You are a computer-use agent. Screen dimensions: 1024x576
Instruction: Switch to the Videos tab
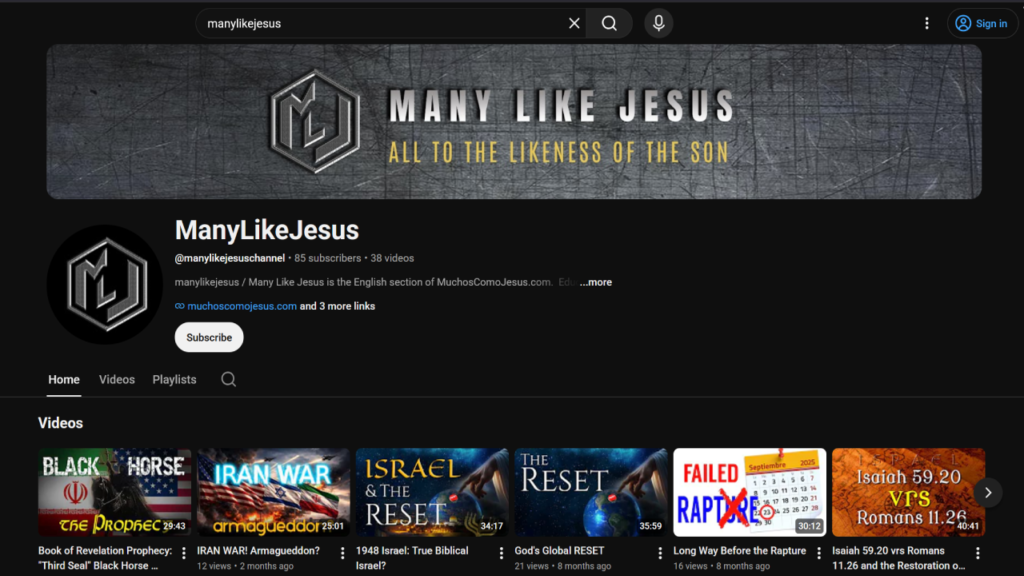click(x=117, y=379)
